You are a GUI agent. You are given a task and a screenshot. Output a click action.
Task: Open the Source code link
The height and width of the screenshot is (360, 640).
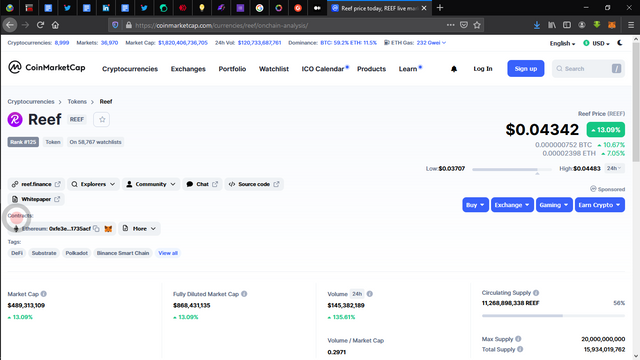point(254,184)
